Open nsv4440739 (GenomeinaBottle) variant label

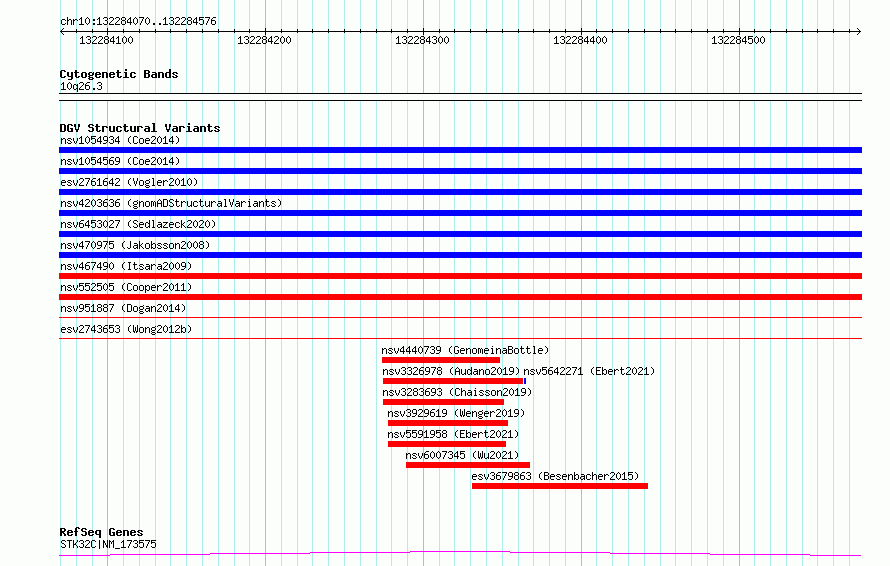[465, 350]
